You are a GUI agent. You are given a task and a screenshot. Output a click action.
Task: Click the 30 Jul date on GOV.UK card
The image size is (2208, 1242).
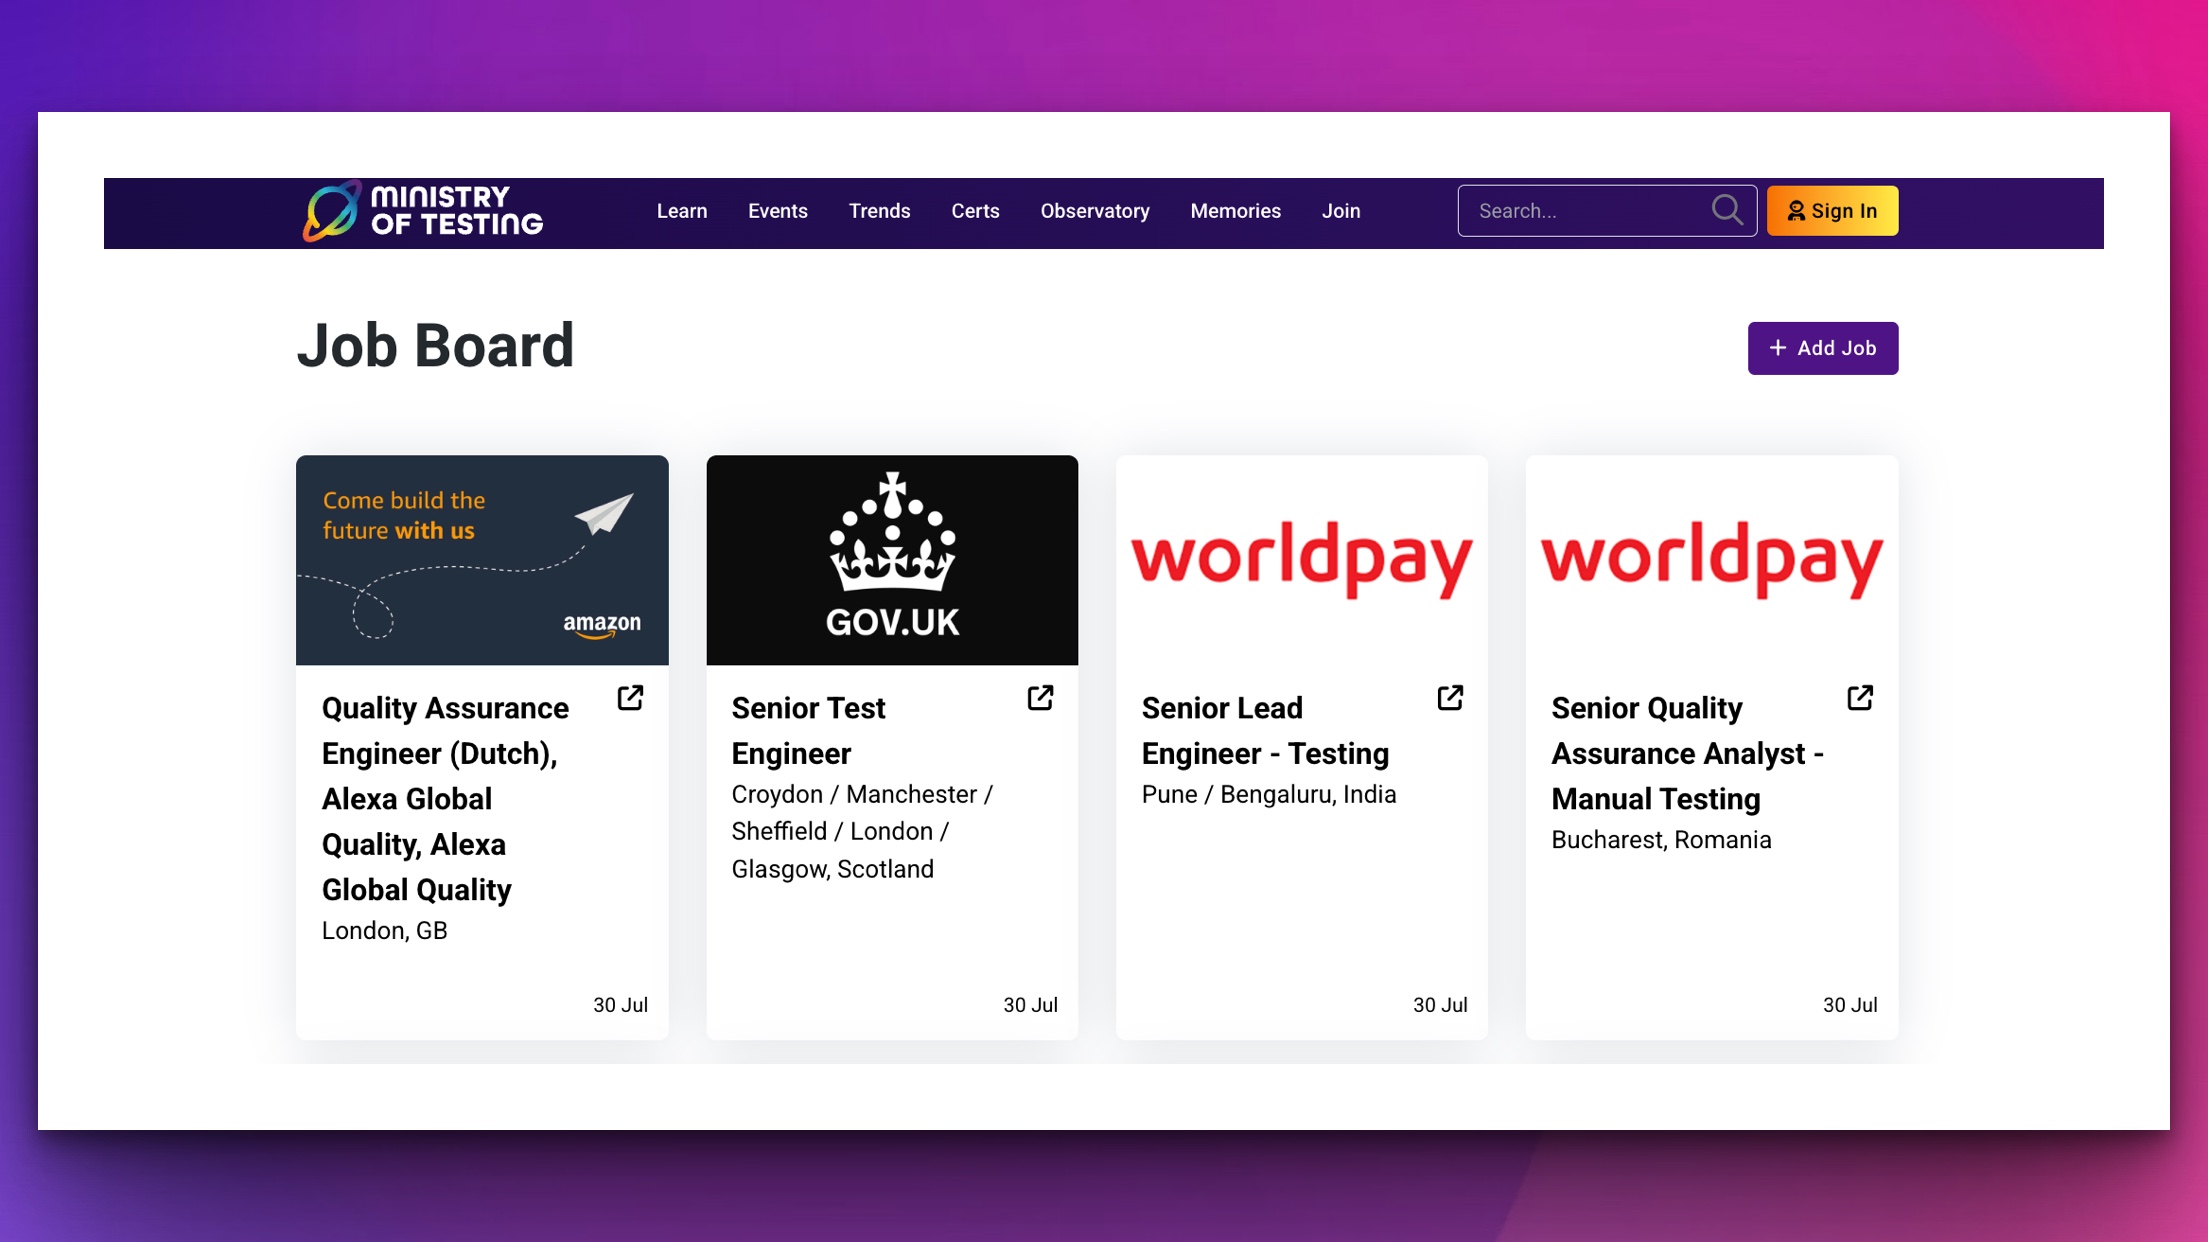[1030, 1005]
